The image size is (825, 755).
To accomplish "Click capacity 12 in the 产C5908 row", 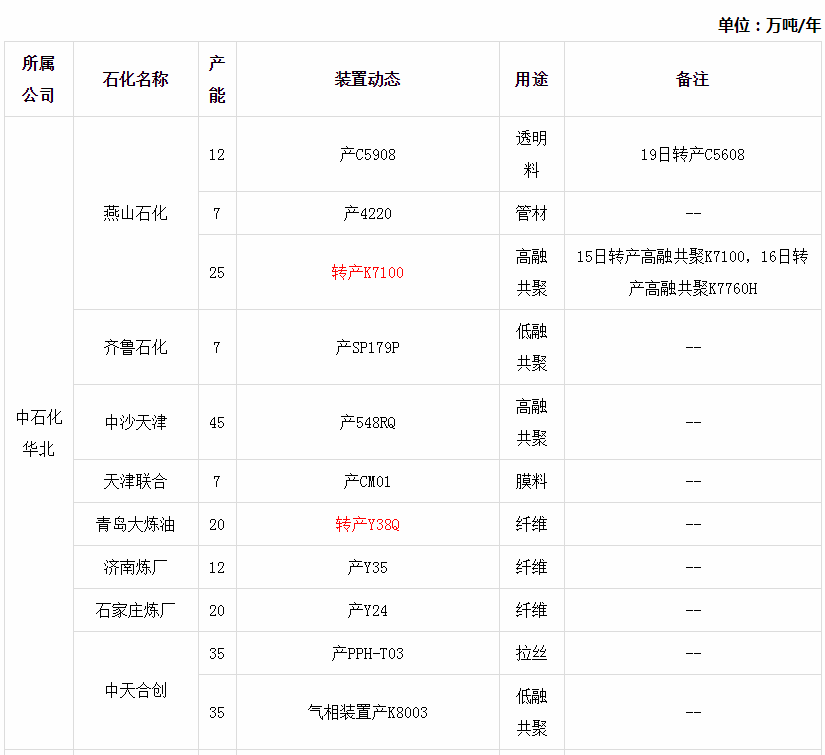I will pyautogui.click(x=217, y=154).
